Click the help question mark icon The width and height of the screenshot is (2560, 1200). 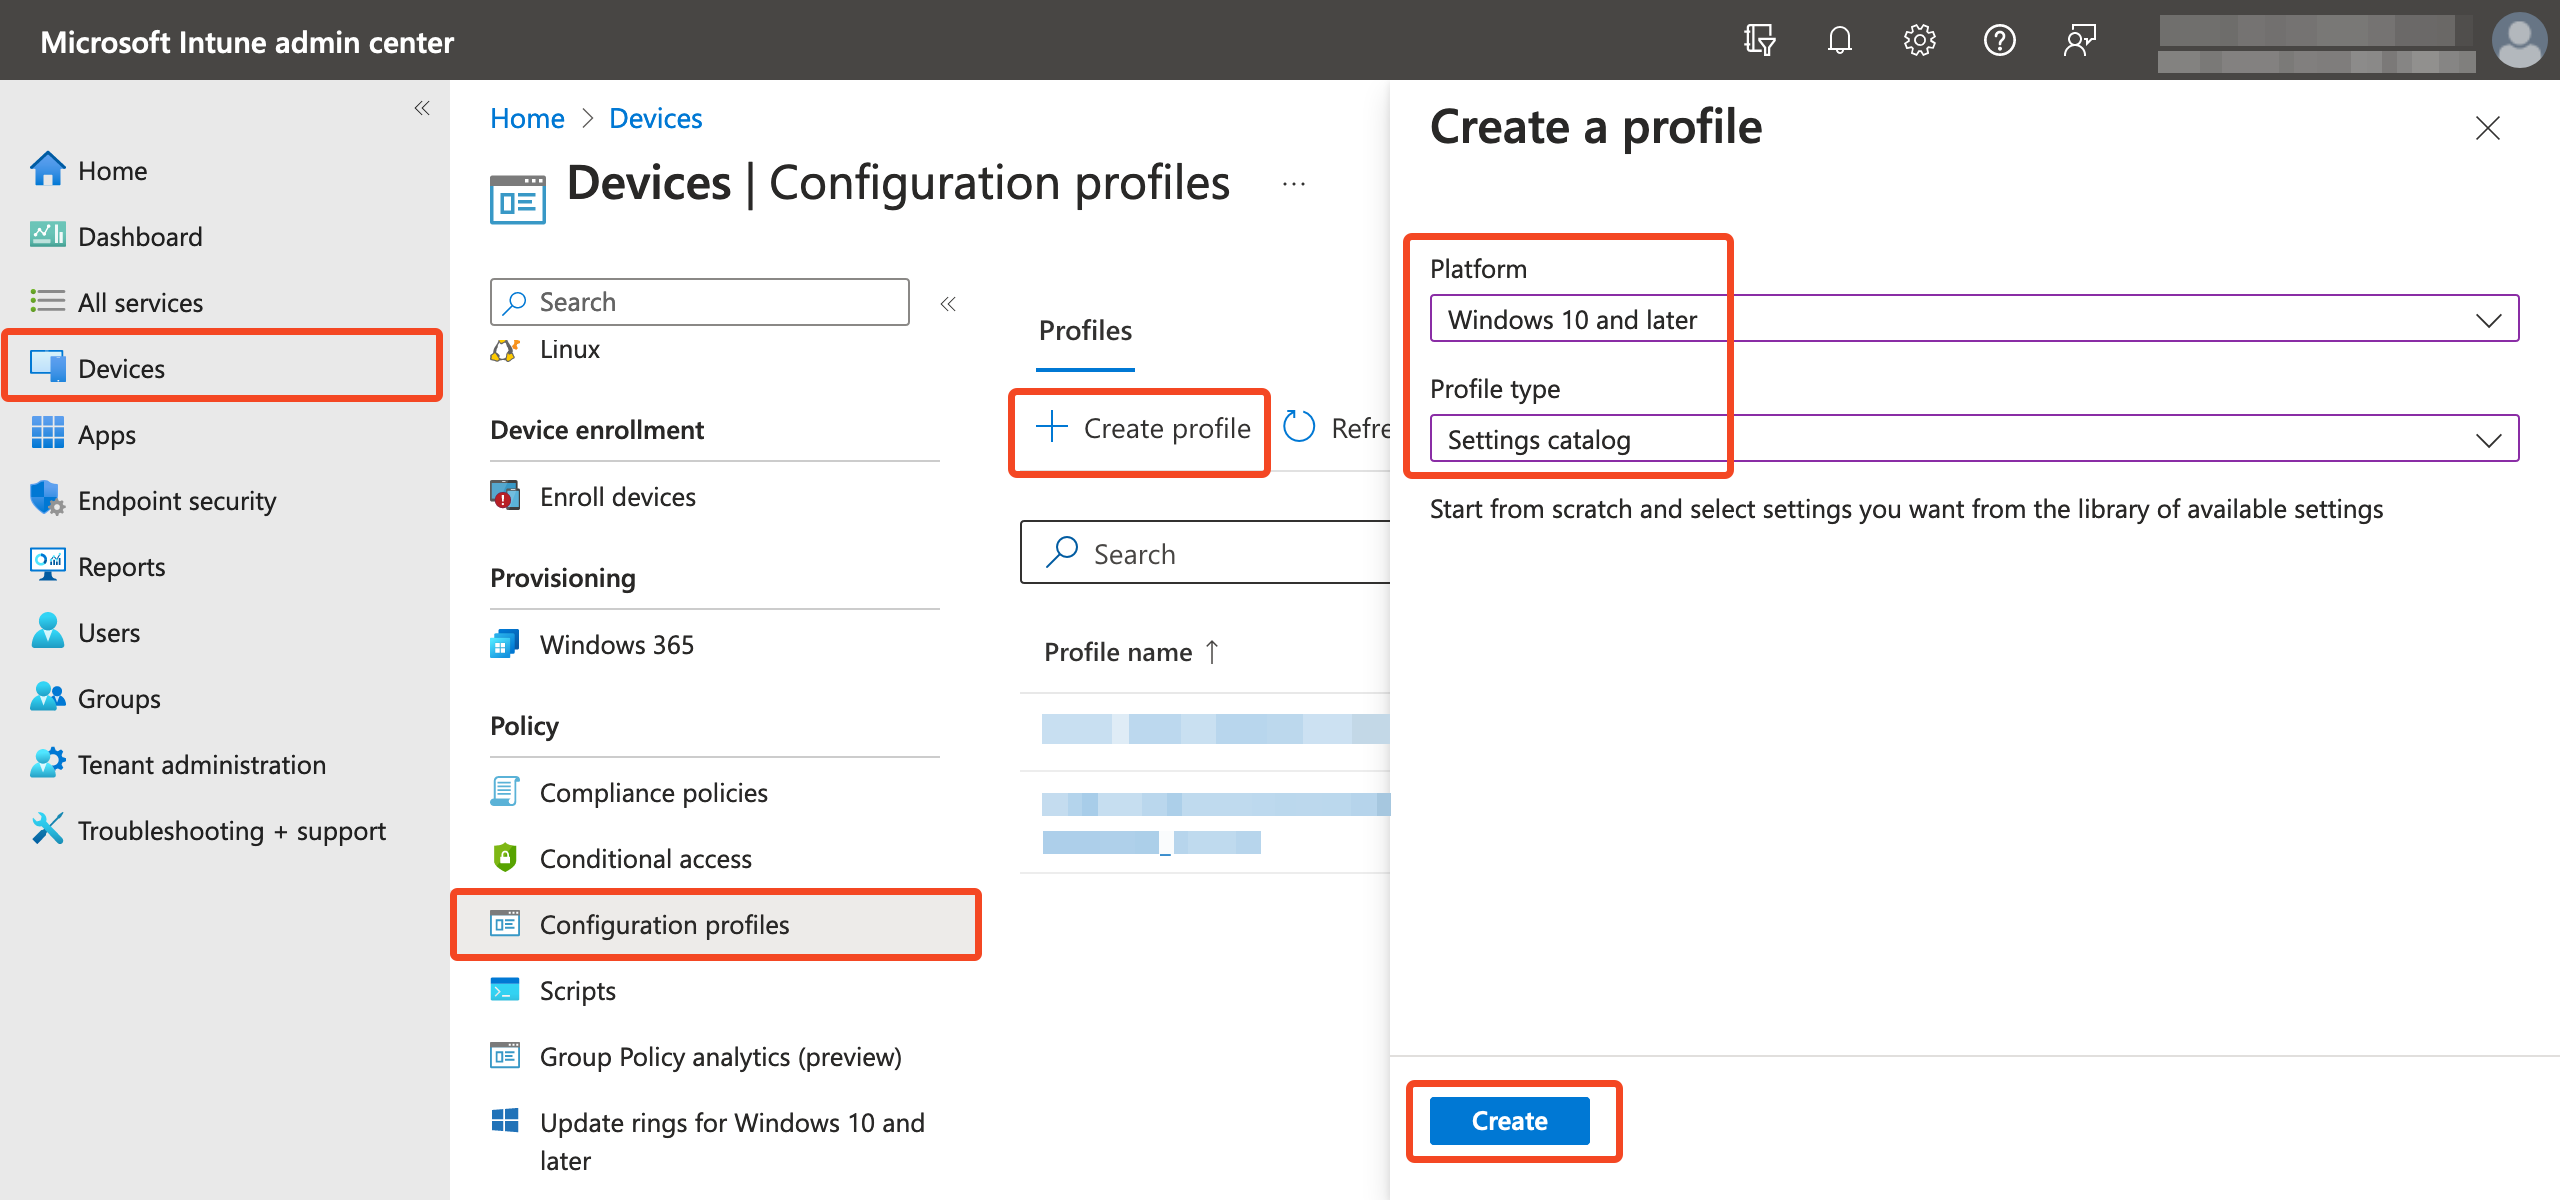[1999, 41]
